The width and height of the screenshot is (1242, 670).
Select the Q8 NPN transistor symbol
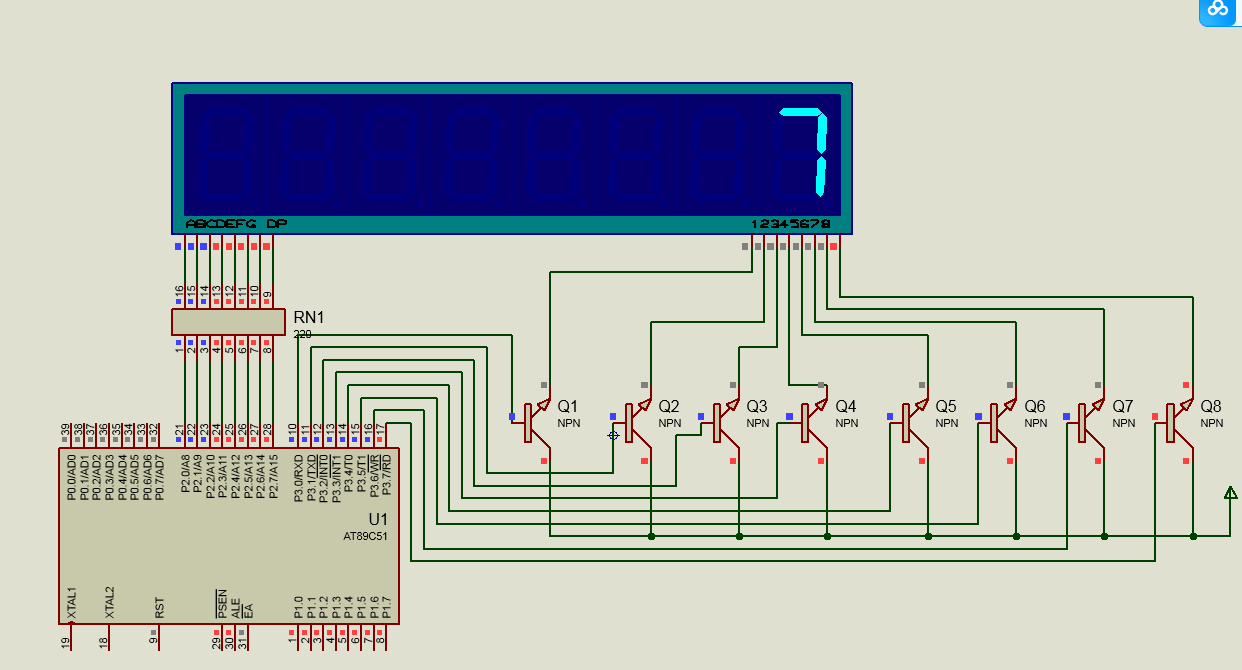coord(1176,422)
